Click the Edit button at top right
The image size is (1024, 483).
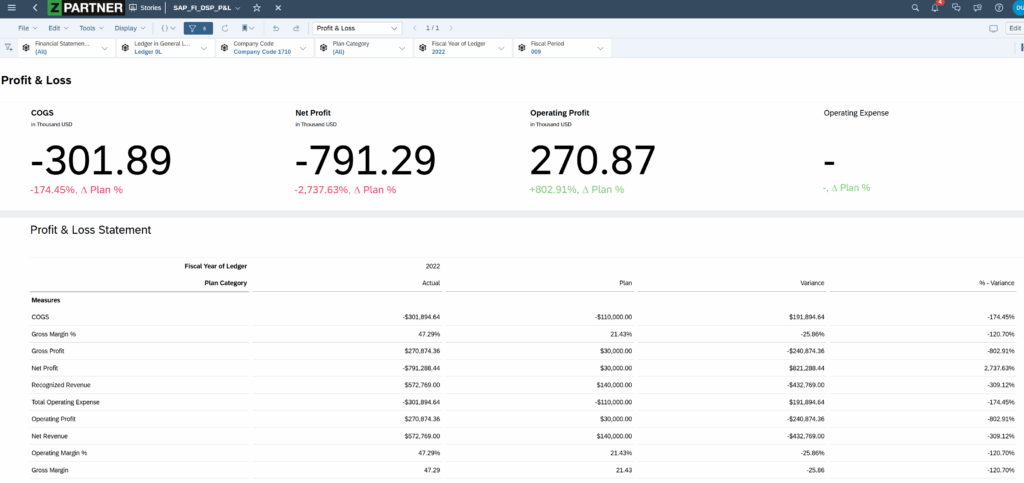pos(1014,28)
